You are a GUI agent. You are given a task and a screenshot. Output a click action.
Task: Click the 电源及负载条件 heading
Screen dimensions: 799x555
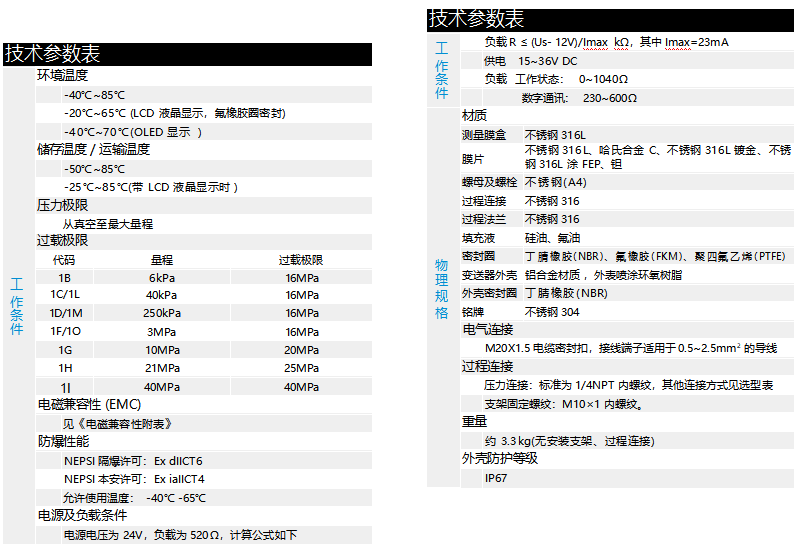(x=82, y=515)
